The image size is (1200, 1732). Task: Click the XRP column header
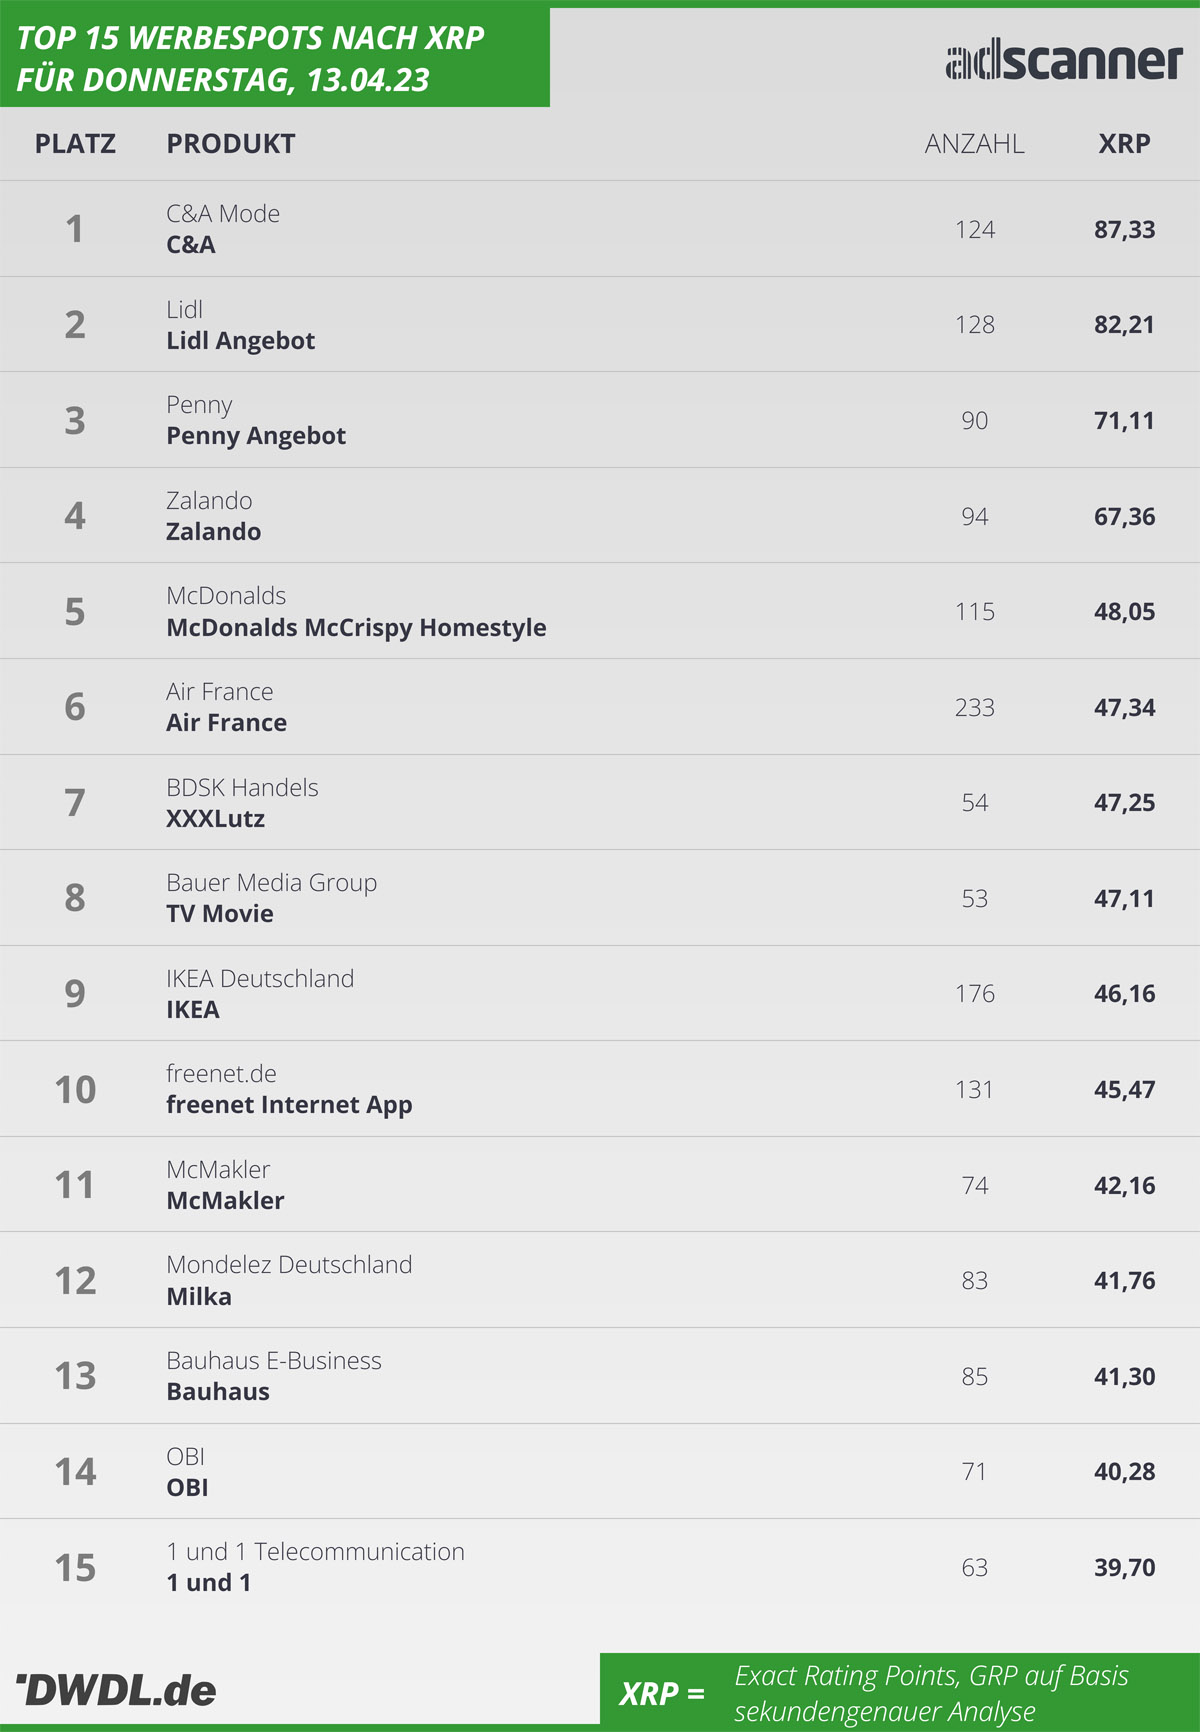click(x=1125, y=144)
